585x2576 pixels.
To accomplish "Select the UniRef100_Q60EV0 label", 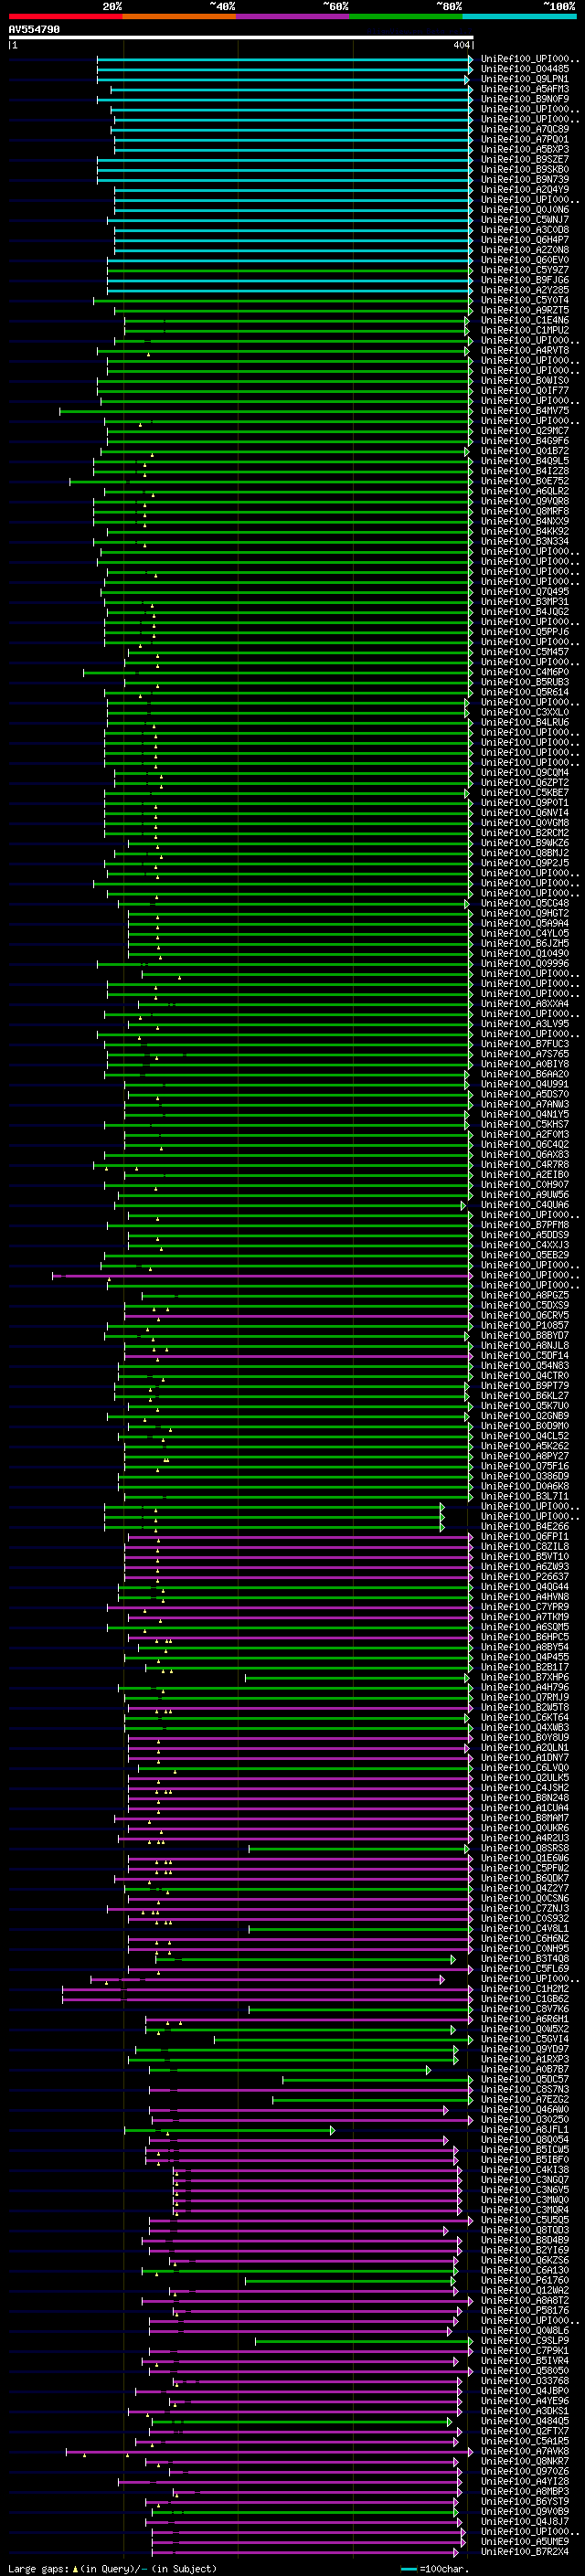I will (x=524, y=260).
